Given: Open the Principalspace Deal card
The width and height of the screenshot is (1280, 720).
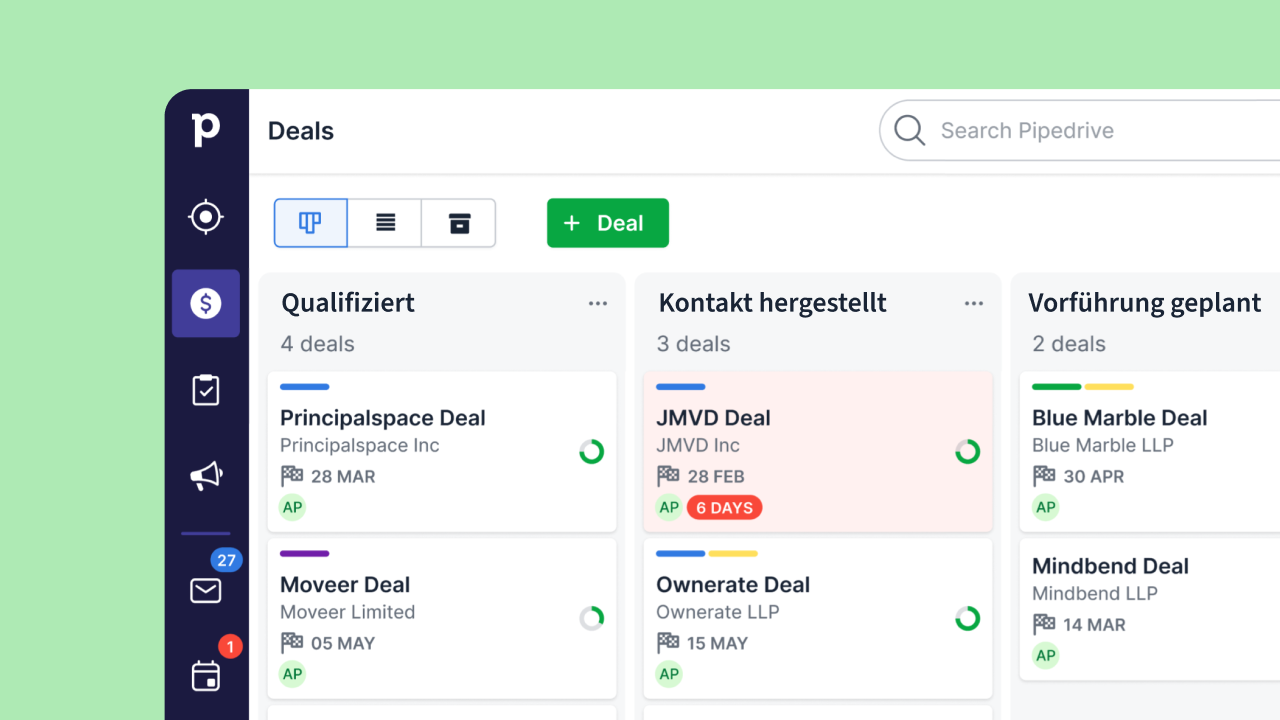Looking at the screenshot, I should pyautogui.click(x=383, y=418).
